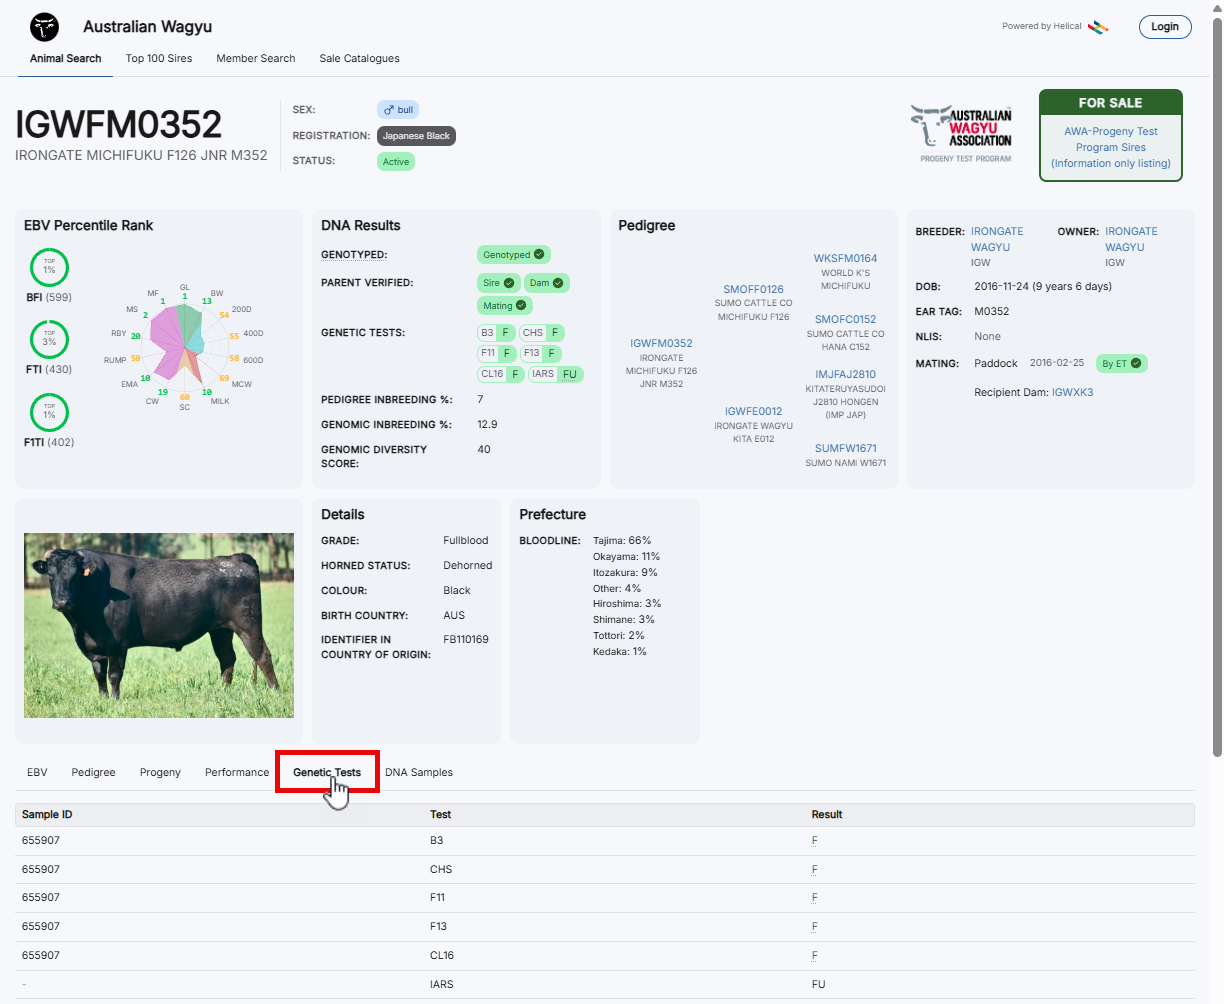Click the black bull photo thumbnail
The height and width of the screenshot is (1004, 1224).
[x=159, y=625]
